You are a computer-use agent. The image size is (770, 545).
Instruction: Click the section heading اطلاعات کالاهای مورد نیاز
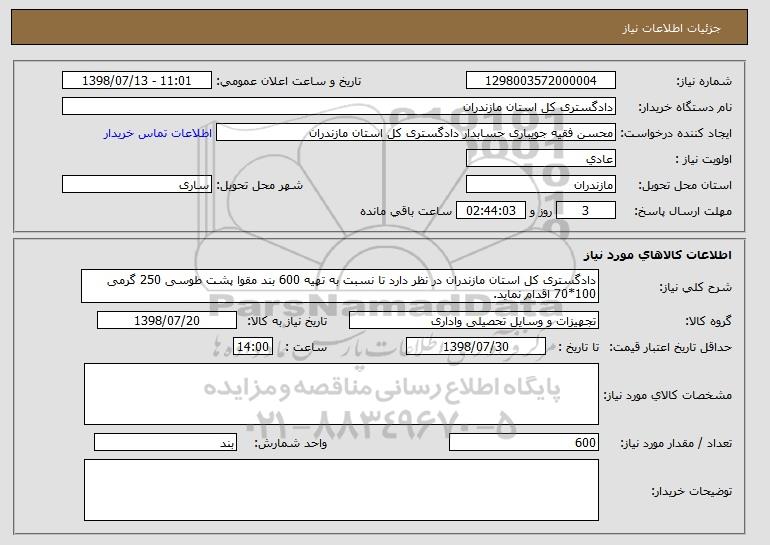click(x=658, y=255)
